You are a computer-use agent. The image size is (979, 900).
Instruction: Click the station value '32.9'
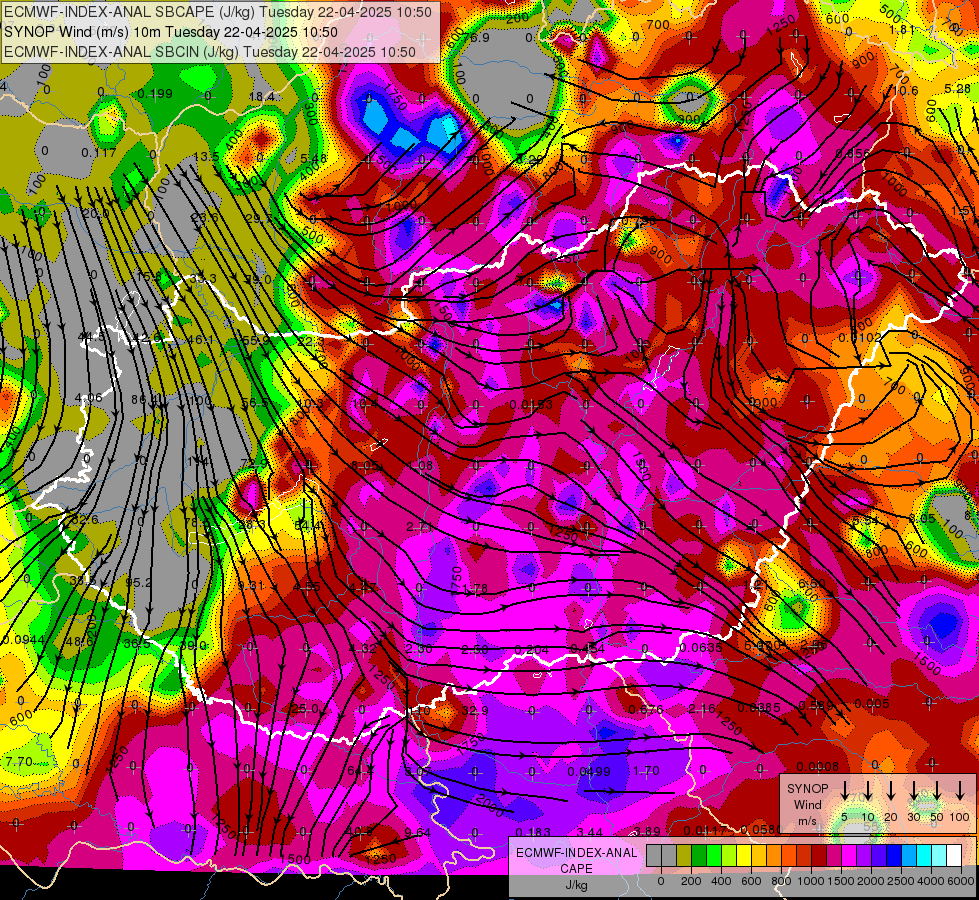pyautogui.click(x=475, y=711)
